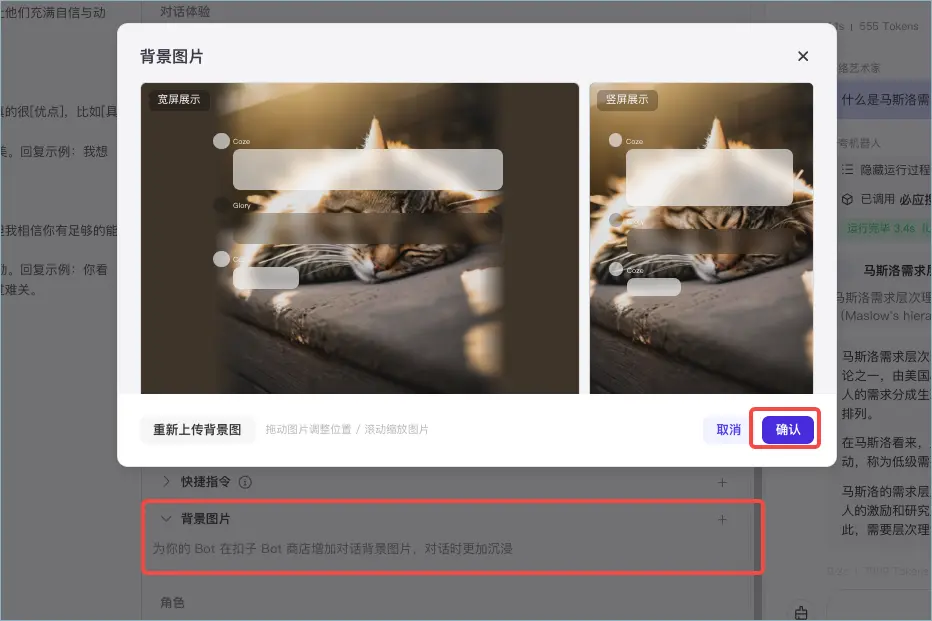Viewport: 932px width, 621px height.
Task: Expand the 角色 section
Action: coord(173,602)
